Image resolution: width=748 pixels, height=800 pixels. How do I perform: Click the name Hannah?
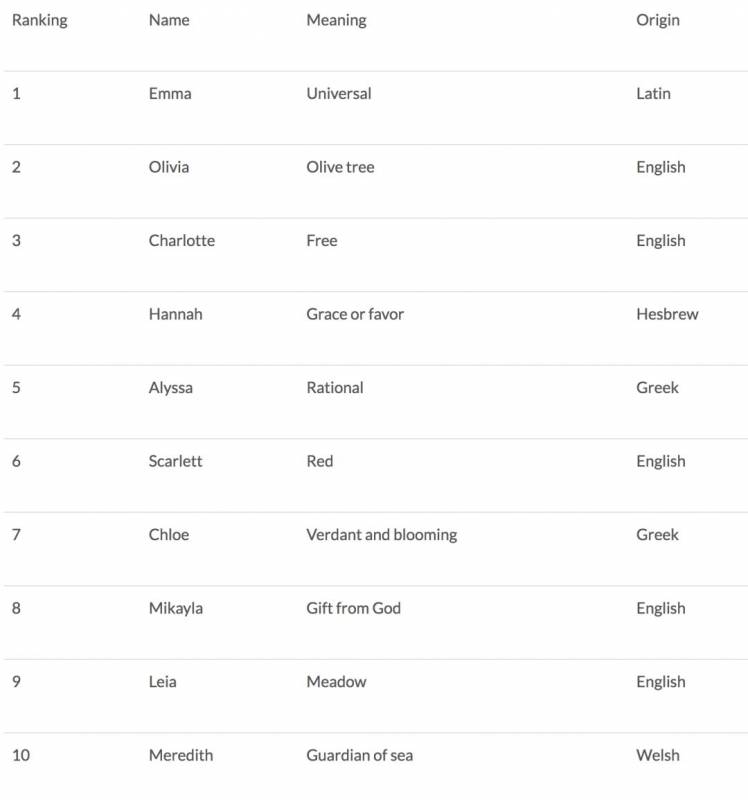[176, 314]
